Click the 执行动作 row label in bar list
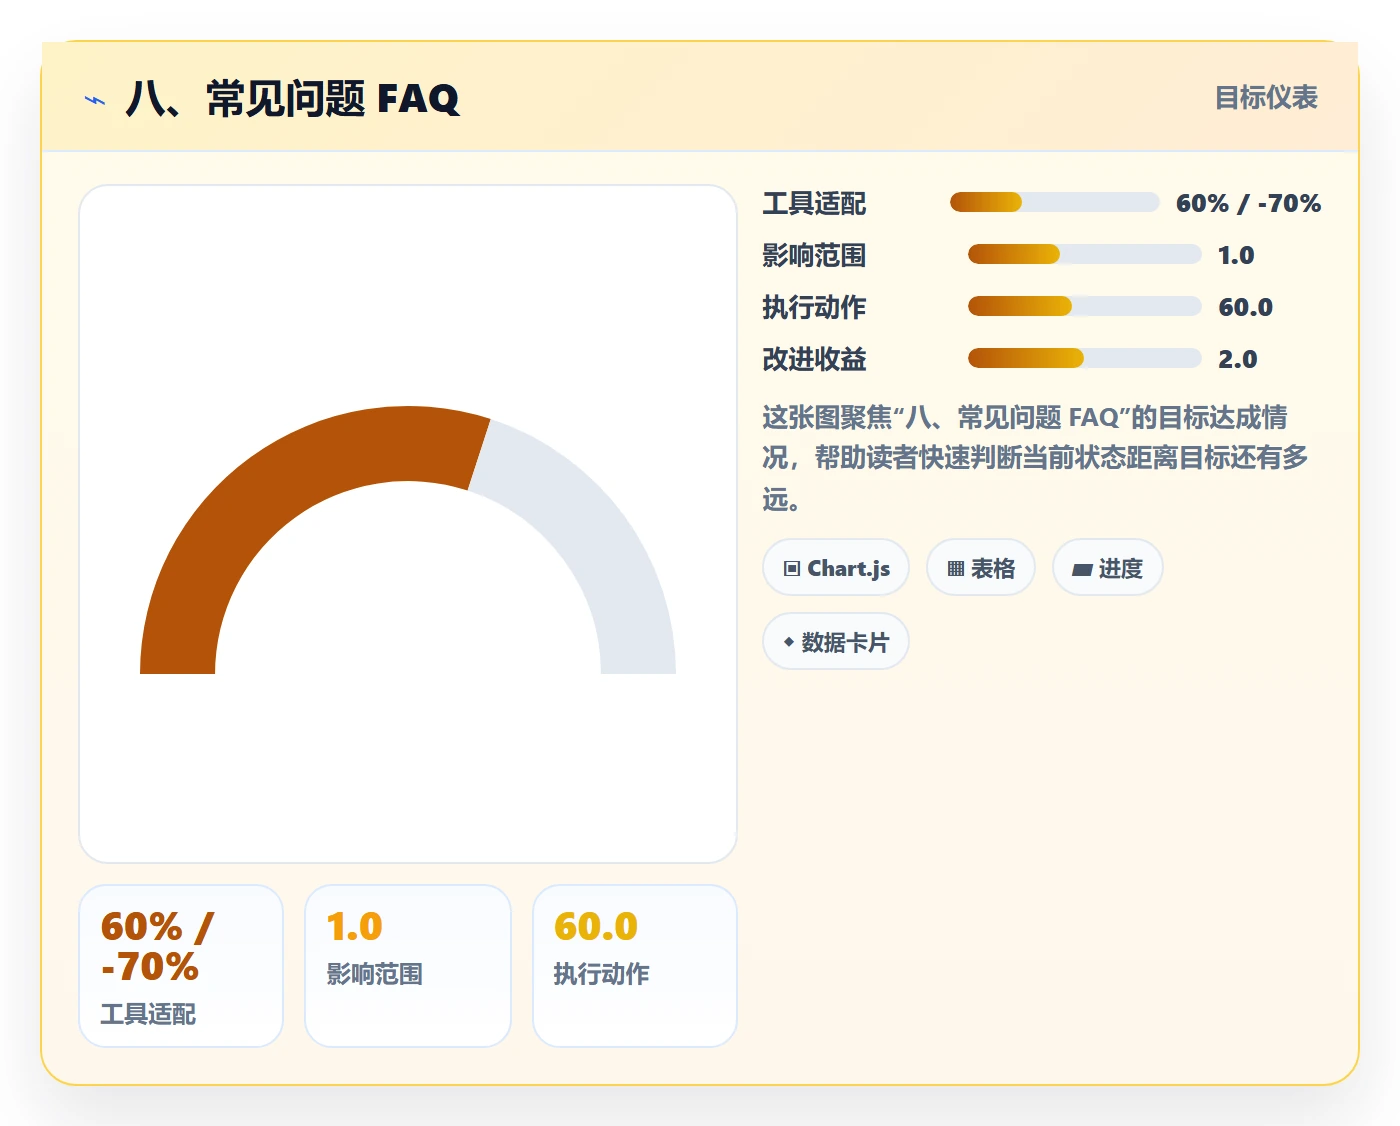 click(814, 307)
